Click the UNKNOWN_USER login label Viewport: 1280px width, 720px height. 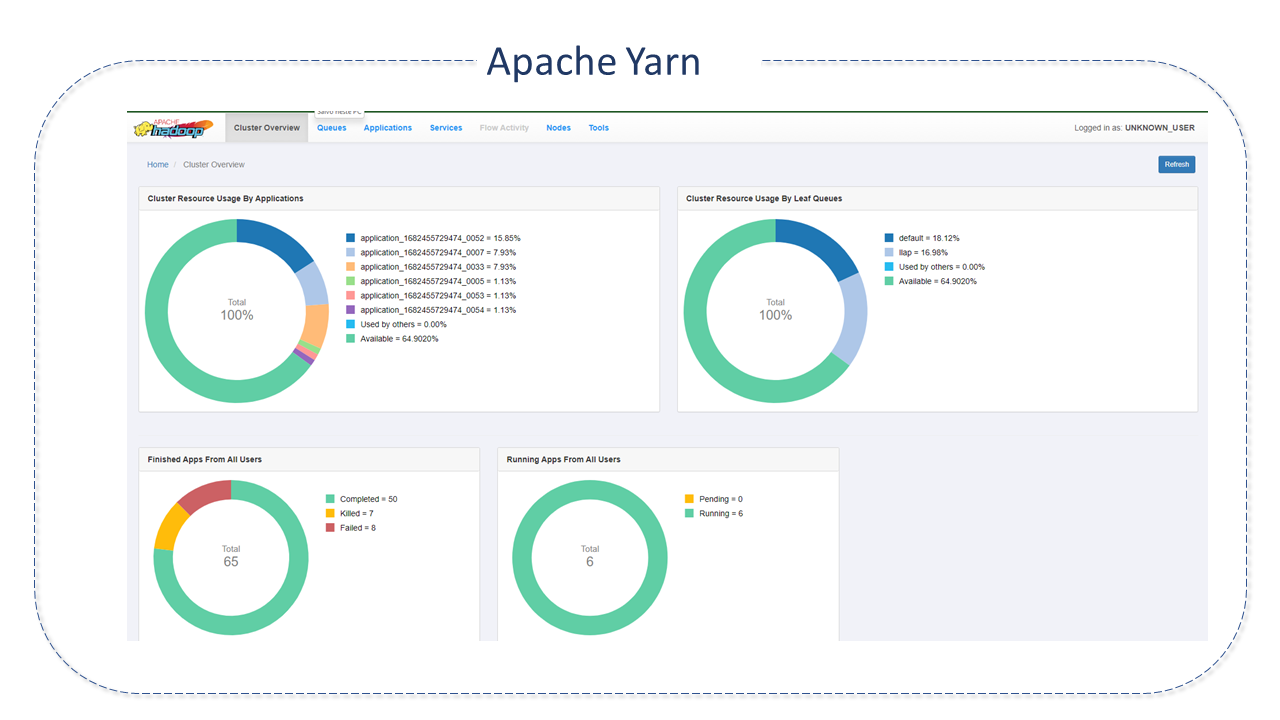point(1160,128)
